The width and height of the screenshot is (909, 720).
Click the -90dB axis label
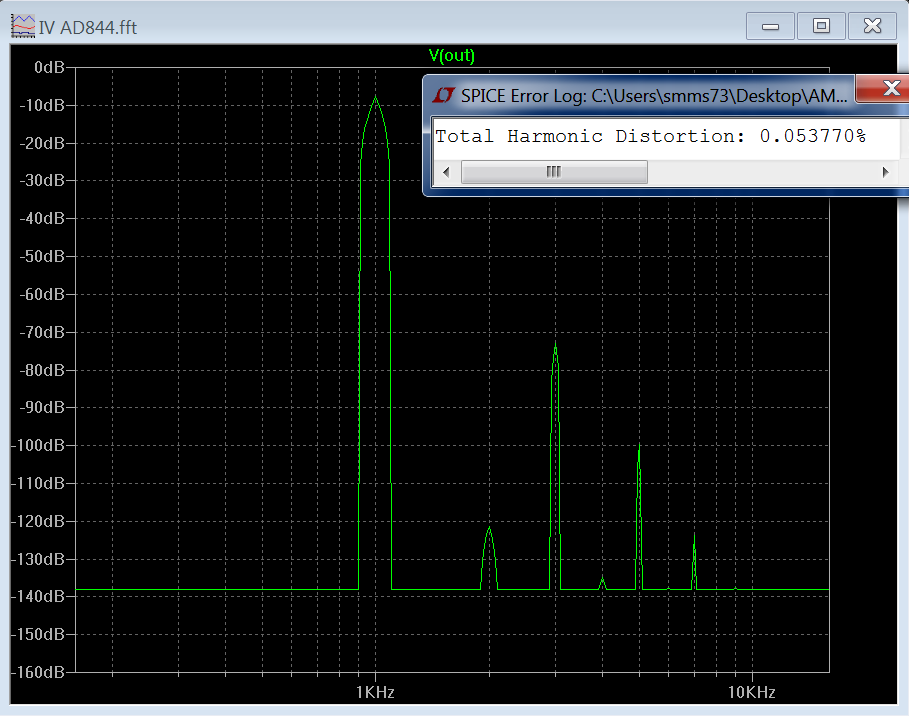42,408
